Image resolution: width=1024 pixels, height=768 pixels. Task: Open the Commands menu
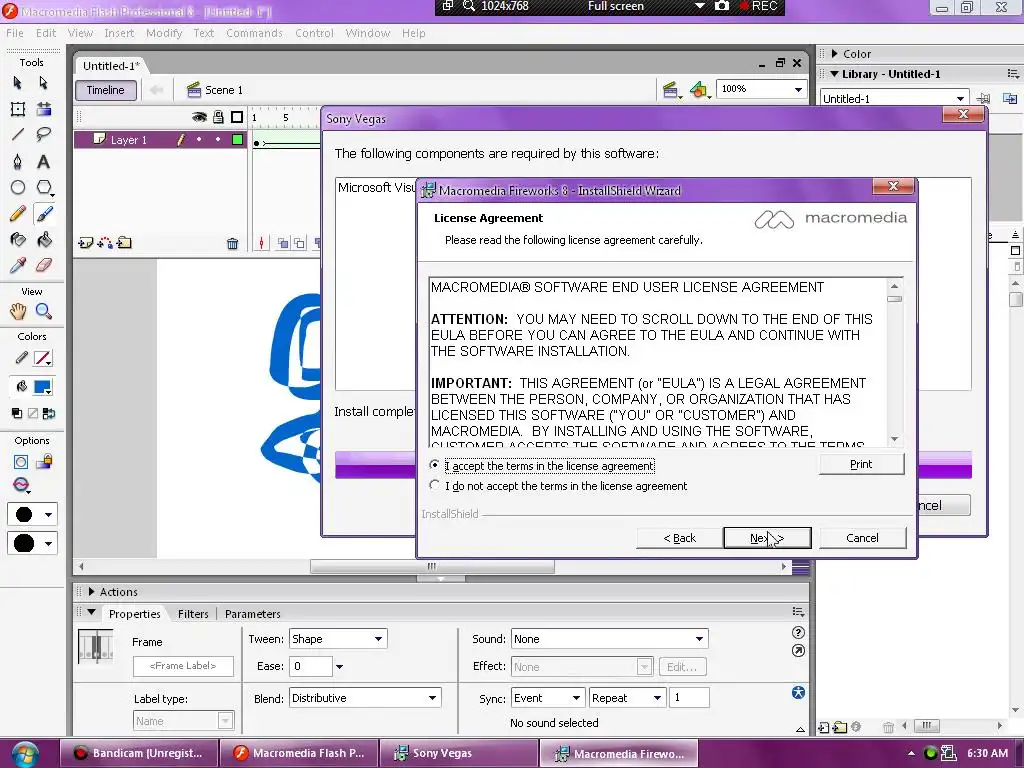coord(254,33)
